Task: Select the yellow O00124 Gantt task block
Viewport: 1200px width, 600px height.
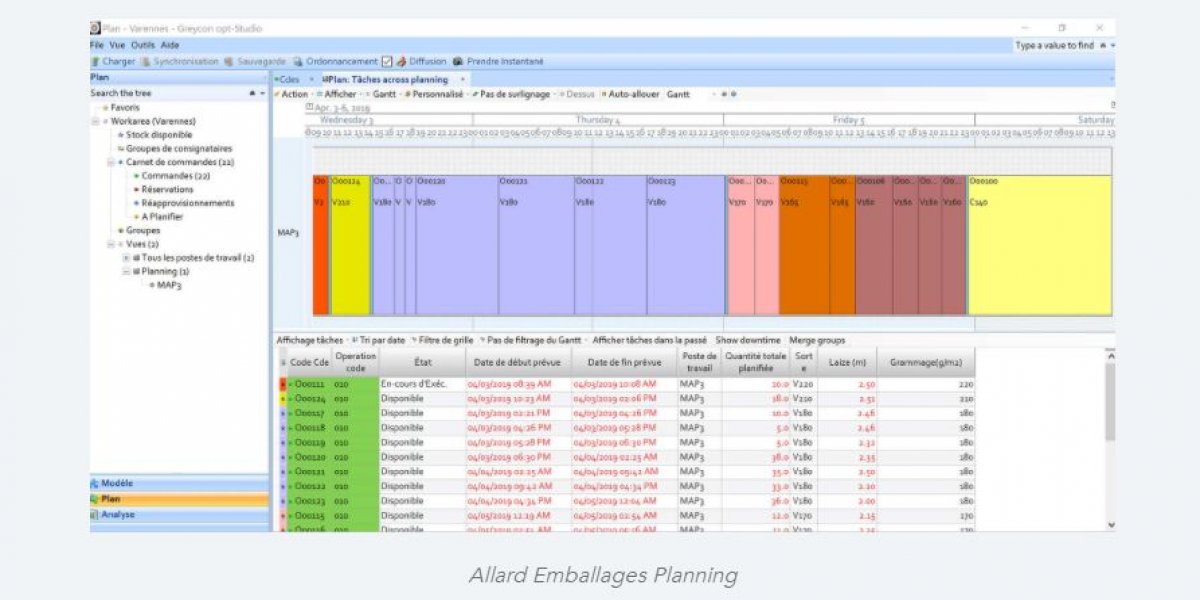Action: click(350, 245)
